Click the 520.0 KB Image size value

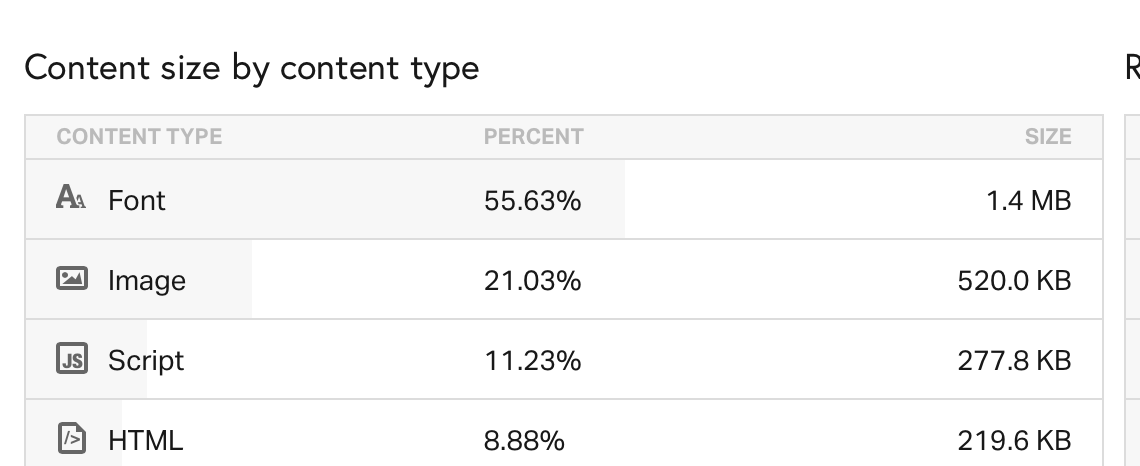pyautogui.click(x=1014, y=280)
